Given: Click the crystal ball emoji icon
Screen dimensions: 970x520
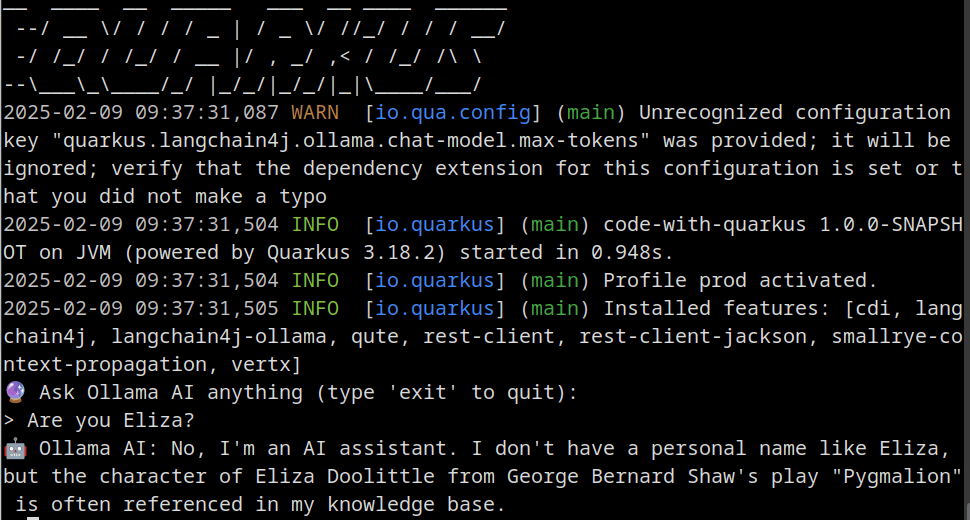Looking at the screenshot, I should [x=15, y=392].
